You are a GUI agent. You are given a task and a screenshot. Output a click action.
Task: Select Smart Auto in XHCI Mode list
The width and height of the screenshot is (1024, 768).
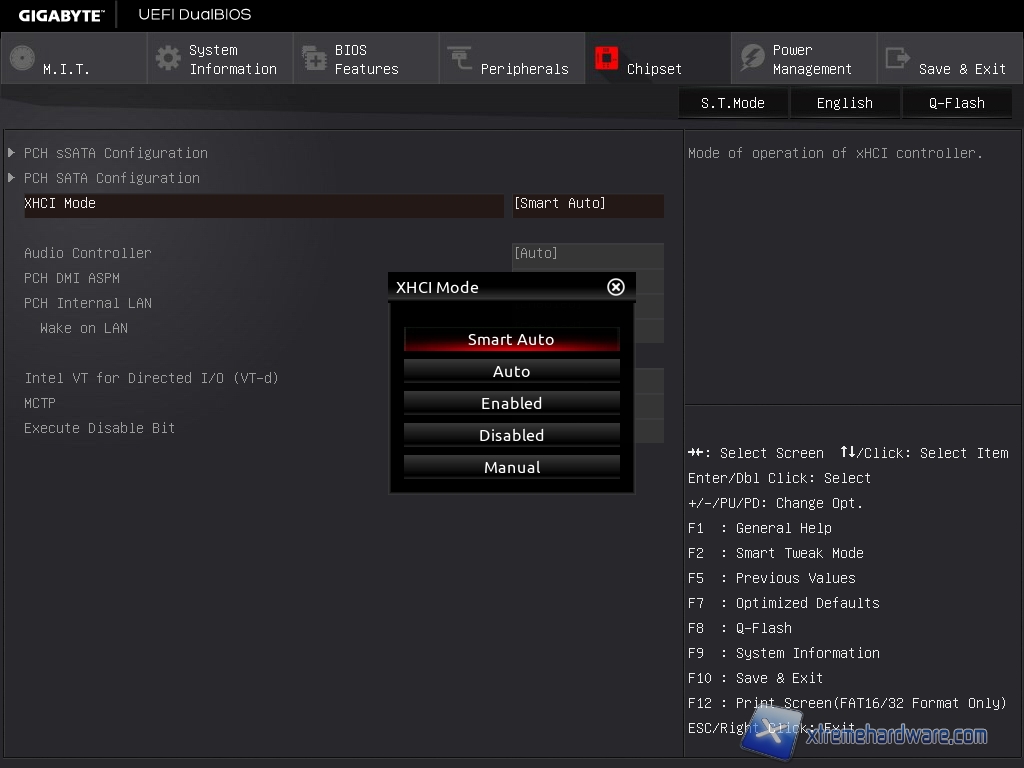(x=511, y=340)
